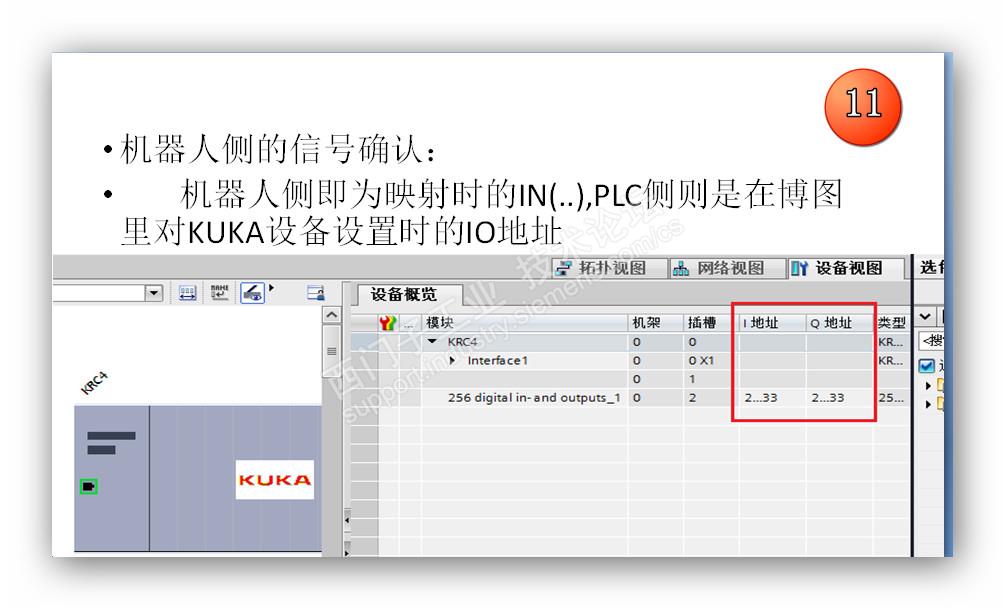Expand the first catalog folder in right panel
This screenshot has height=609, width=1005.
[x=928, y=385]
